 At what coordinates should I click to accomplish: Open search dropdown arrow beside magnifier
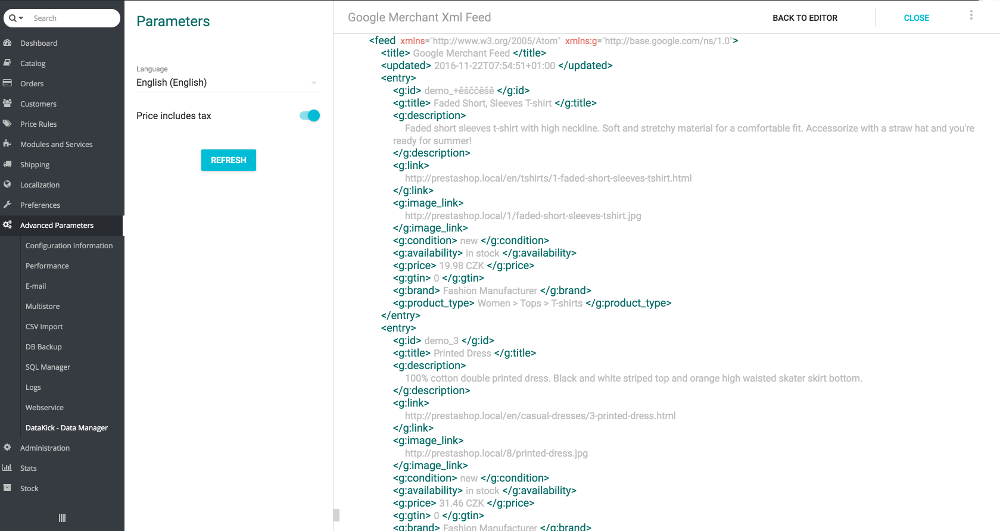click(x=21, y=18)
